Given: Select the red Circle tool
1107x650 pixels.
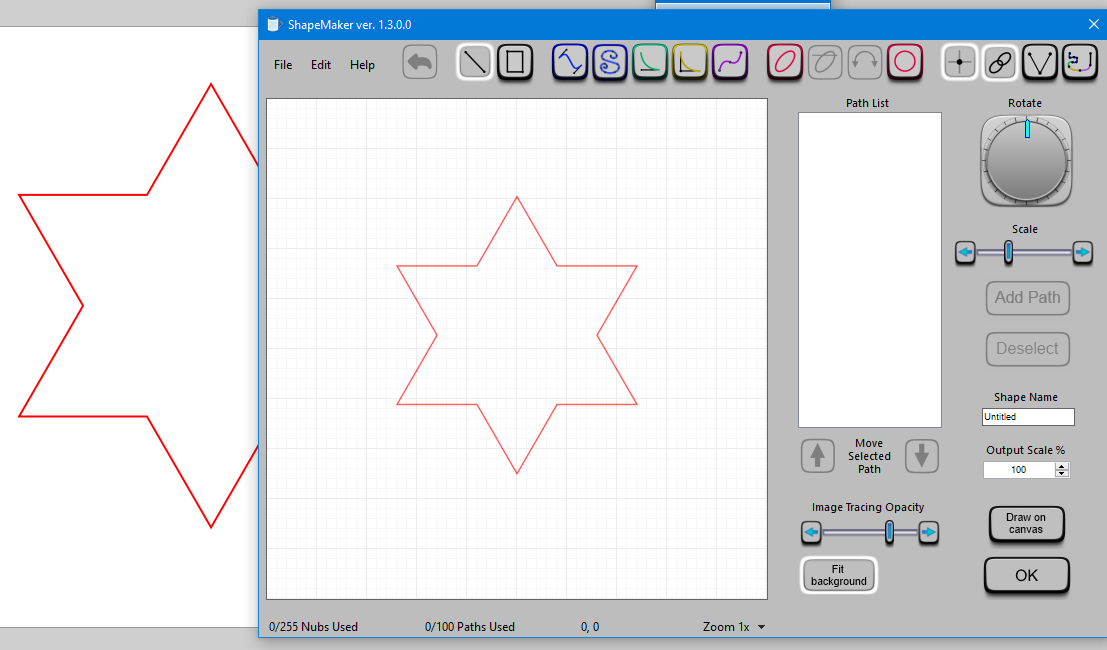Looking at the screenshot, I should [905, 62].
